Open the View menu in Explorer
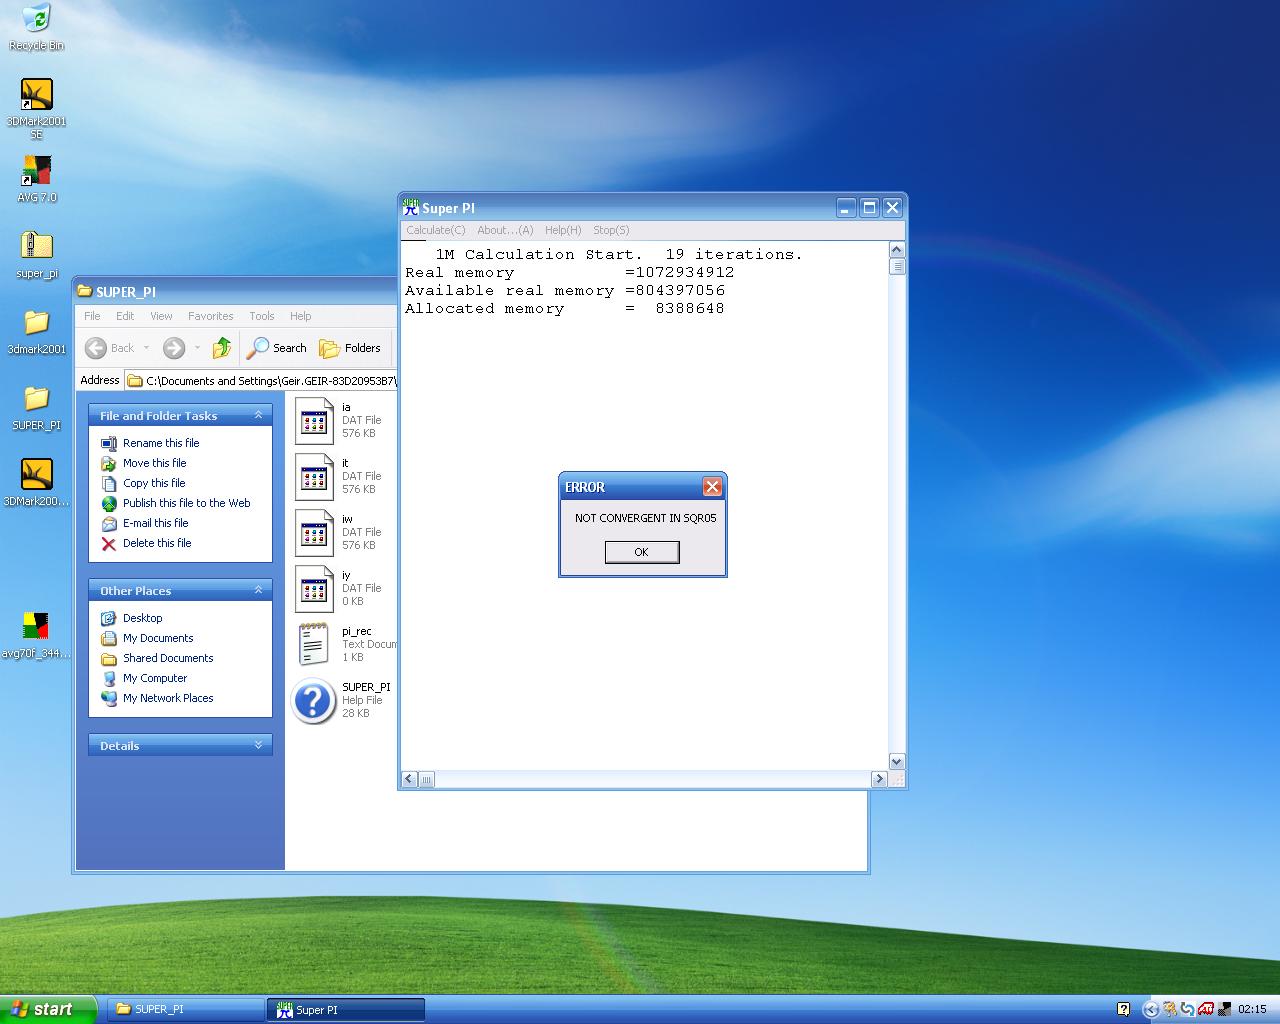 pos(161,316)
